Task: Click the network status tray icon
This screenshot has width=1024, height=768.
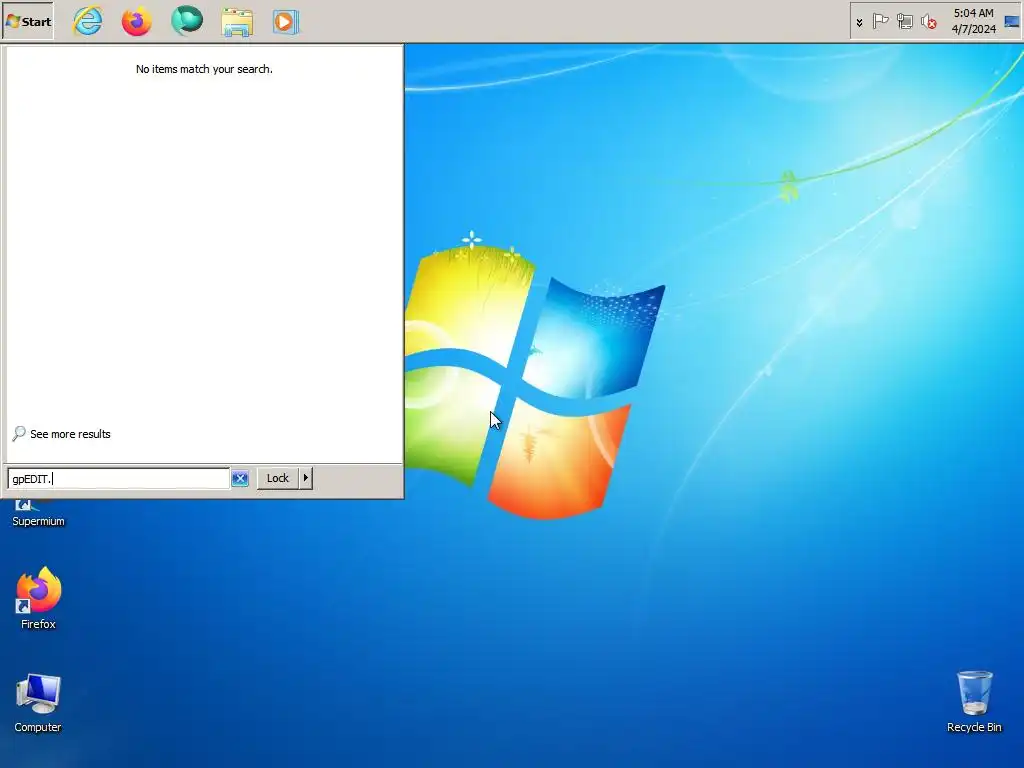Action: pyautogui.click(x=904, y=22)
